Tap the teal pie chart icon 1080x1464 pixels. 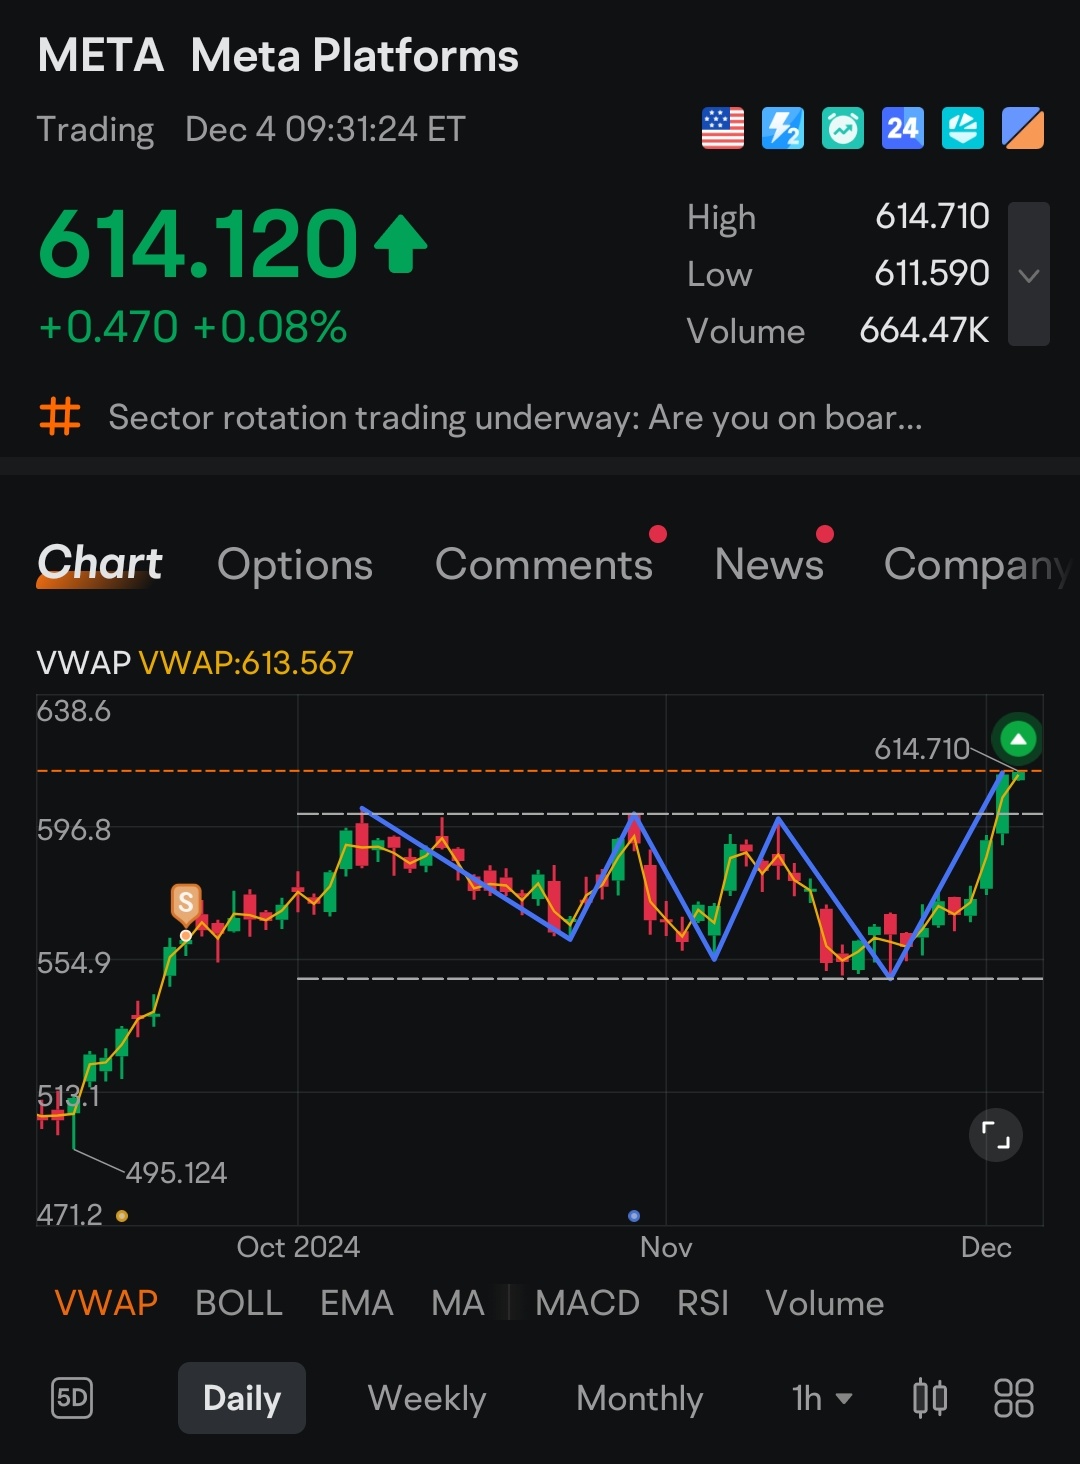[x=963, y=128]
